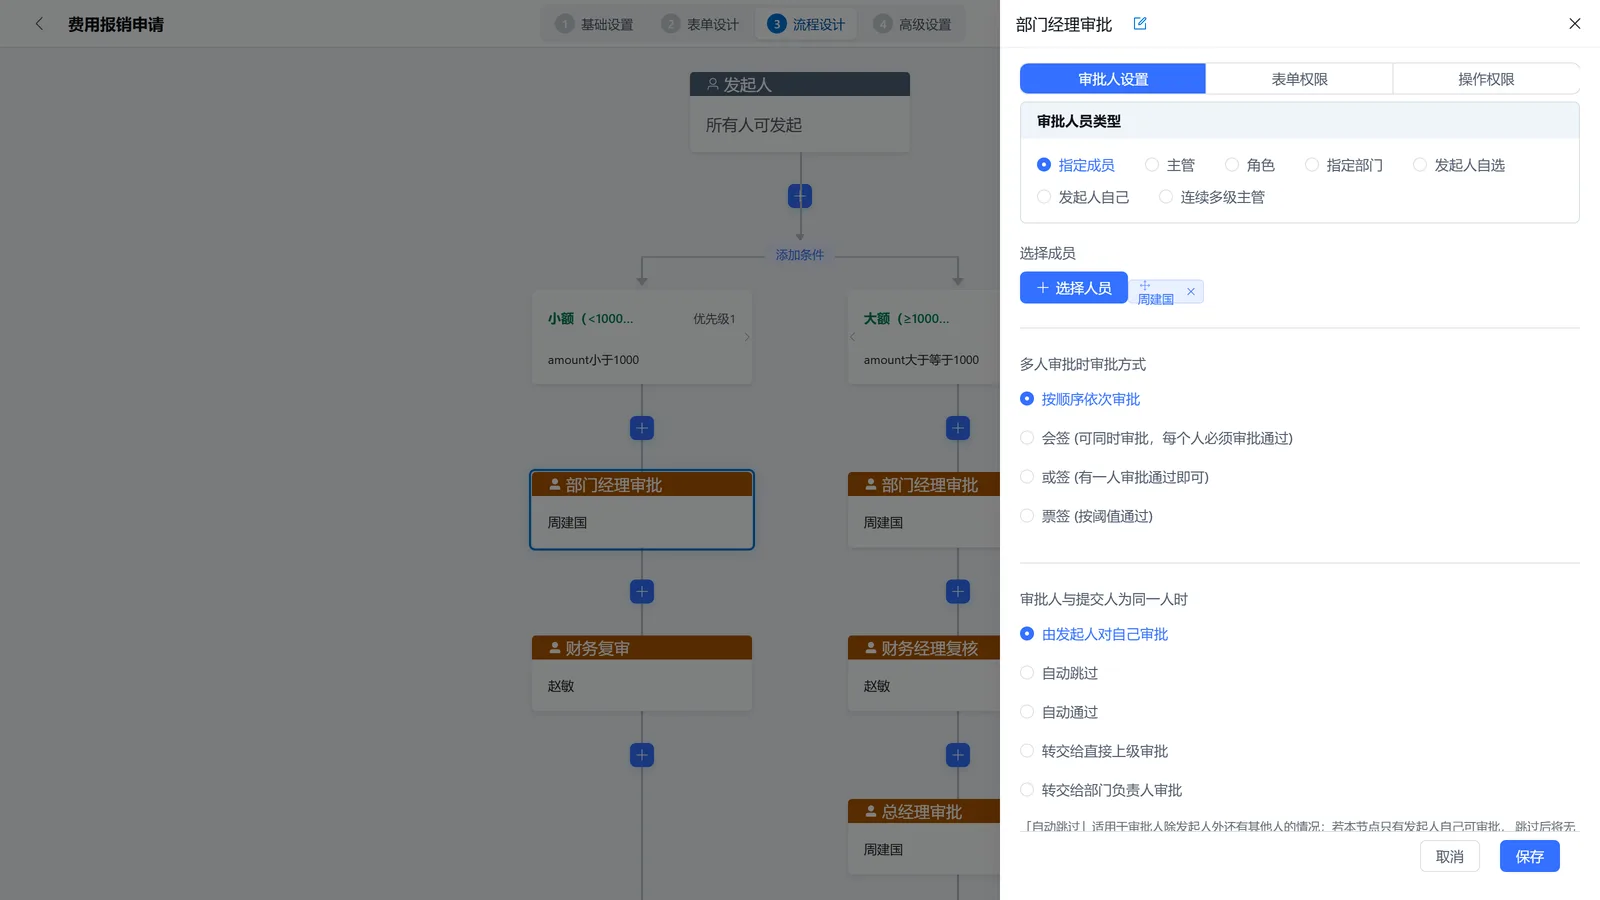Click the 添加条件 link
Viewport: 1600px width, 900px height.
click(800, 255)
